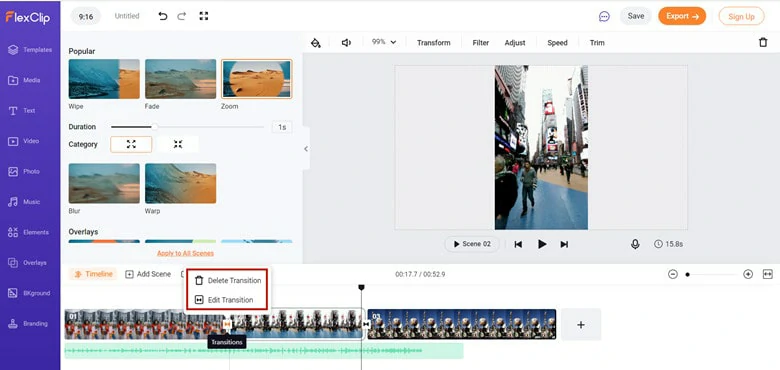The height and width of the screenshot is (370, 780).
Task: Click the Scene 02 play button
Action: coord(472,244)
